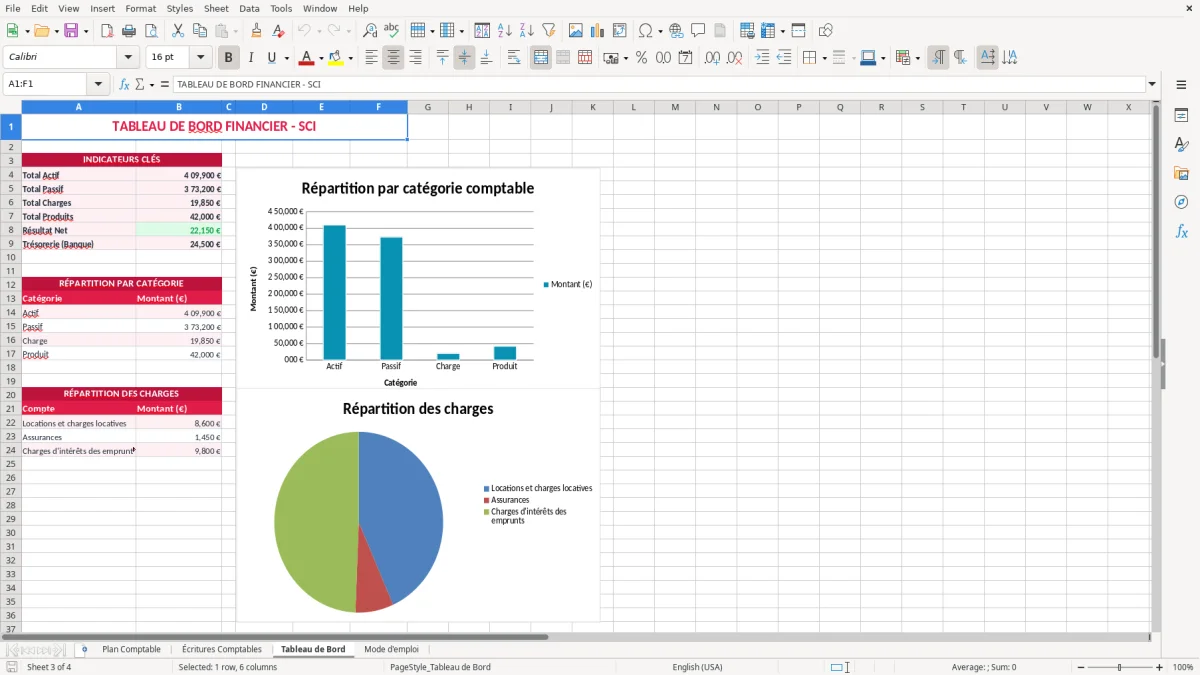This screenshot has width=1200, height=675.
Task: Toggle Center Horizontally alignment
Action: [x=393, y=58]
